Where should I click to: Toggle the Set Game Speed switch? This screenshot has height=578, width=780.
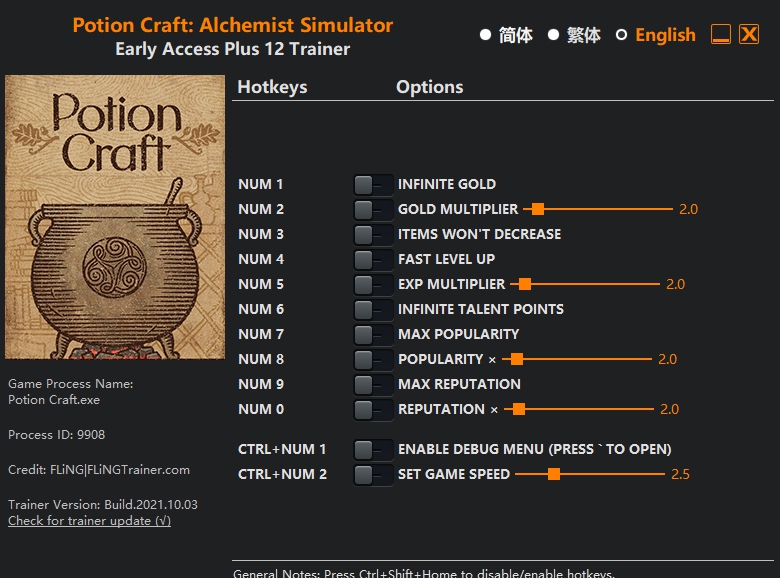coord(373,475)
